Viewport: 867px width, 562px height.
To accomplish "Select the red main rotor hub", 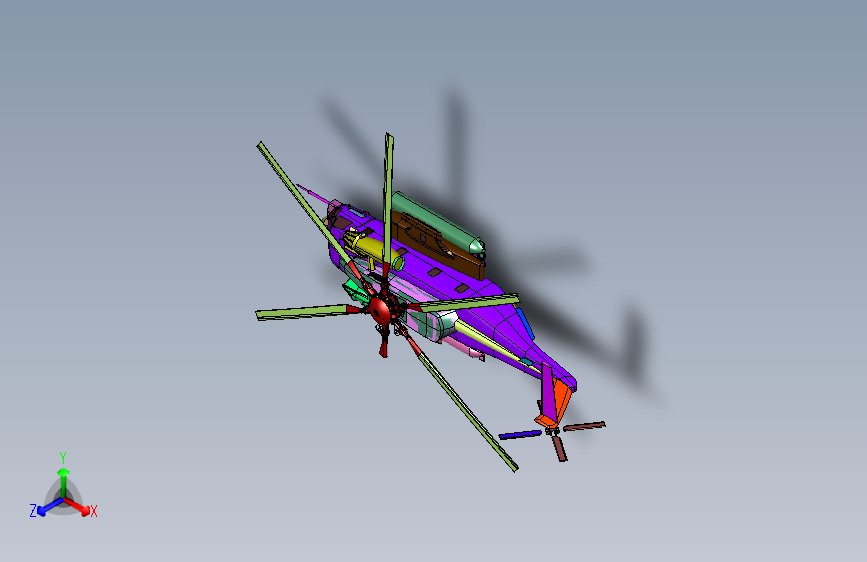I will [x=382, y=310].
